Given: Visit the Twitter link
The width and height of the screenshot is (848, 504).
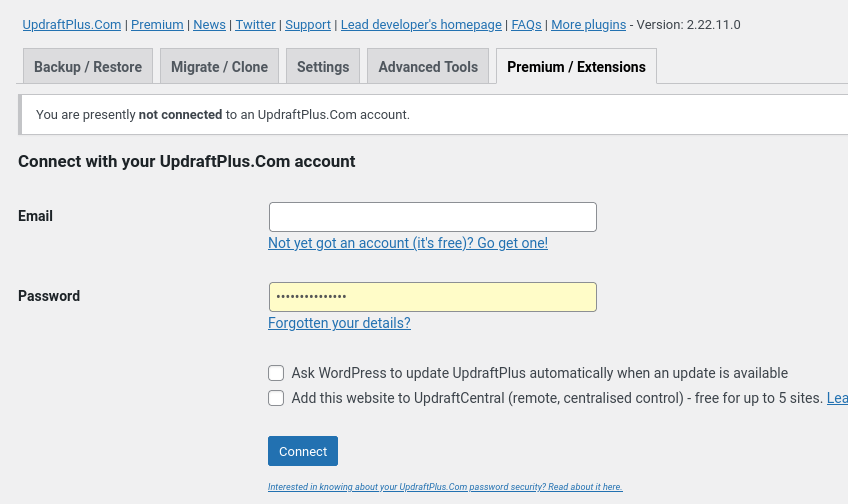Looking at the screenshot, I should tap(255, 24).
